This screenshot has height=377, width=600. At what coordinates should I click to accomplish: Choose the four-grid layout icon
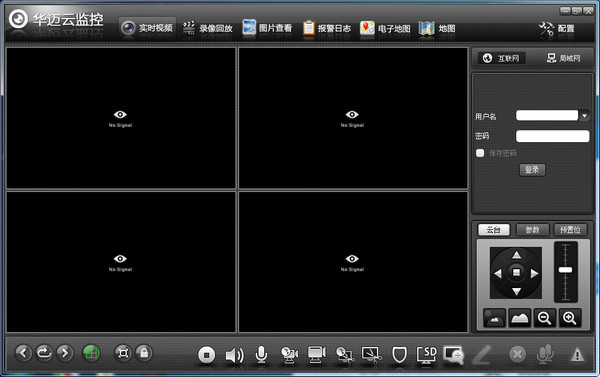91,353
